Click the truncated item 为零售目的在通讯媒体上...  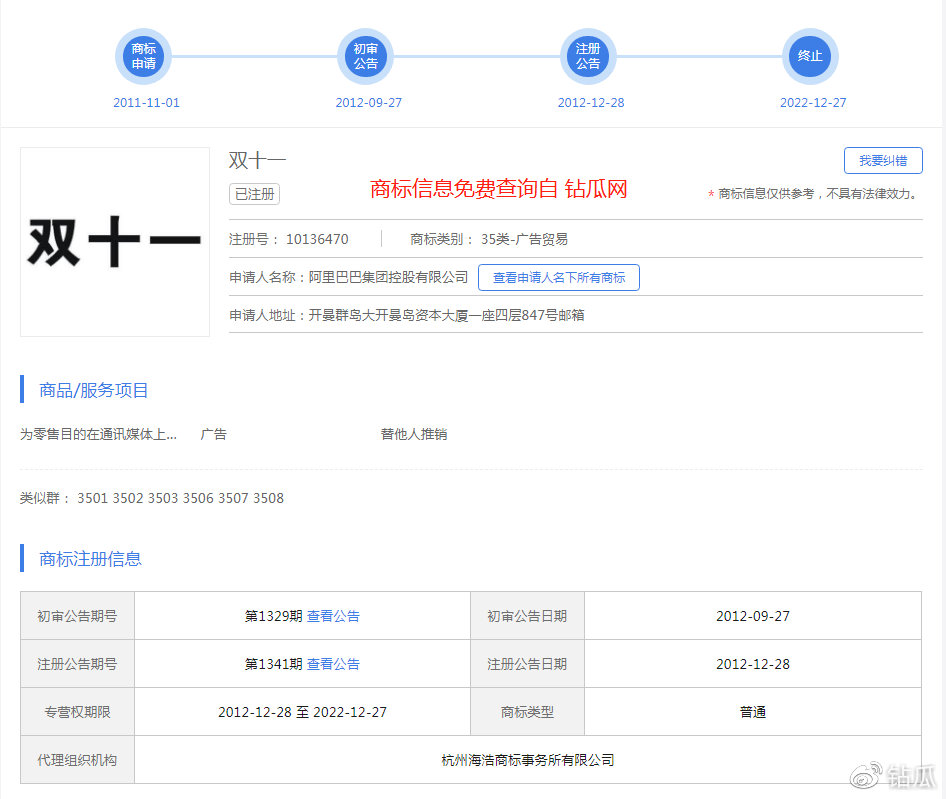click(x=98, y=435)
